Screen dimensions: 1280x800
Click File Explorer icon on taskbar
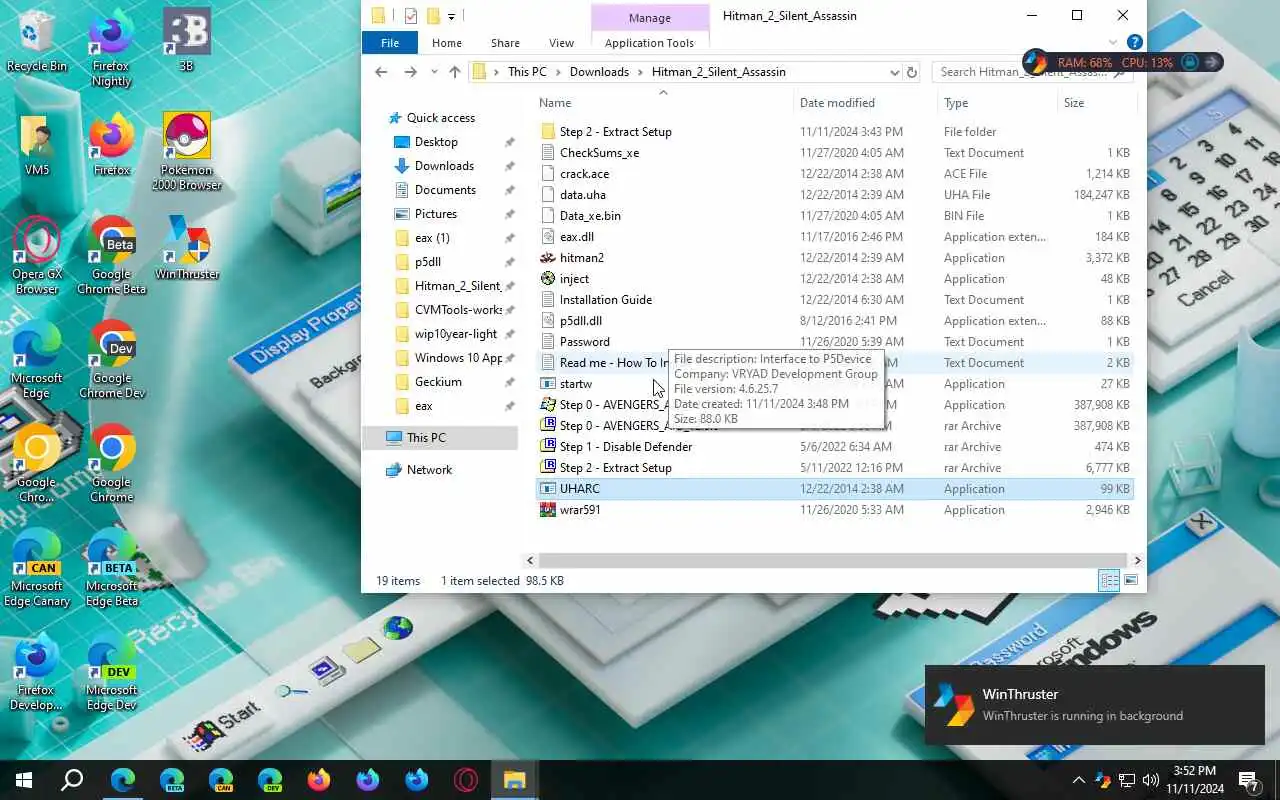click(x=515, y=780)
